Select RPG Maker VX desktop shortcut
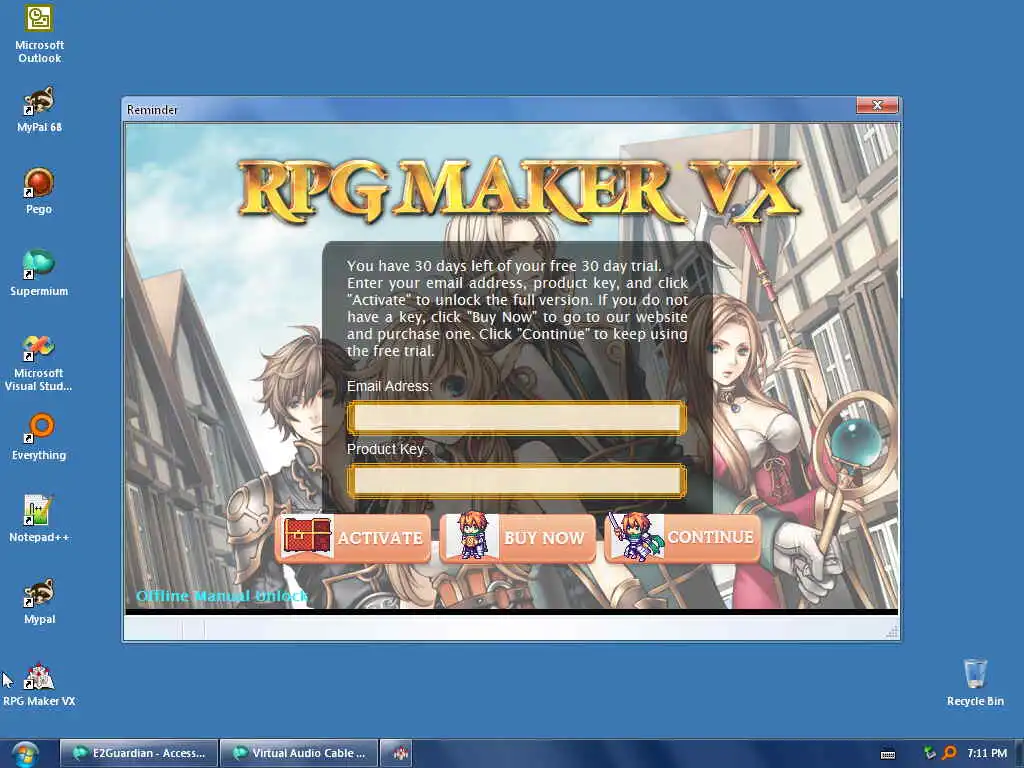The image size is (1024, 768). [39, 684]
